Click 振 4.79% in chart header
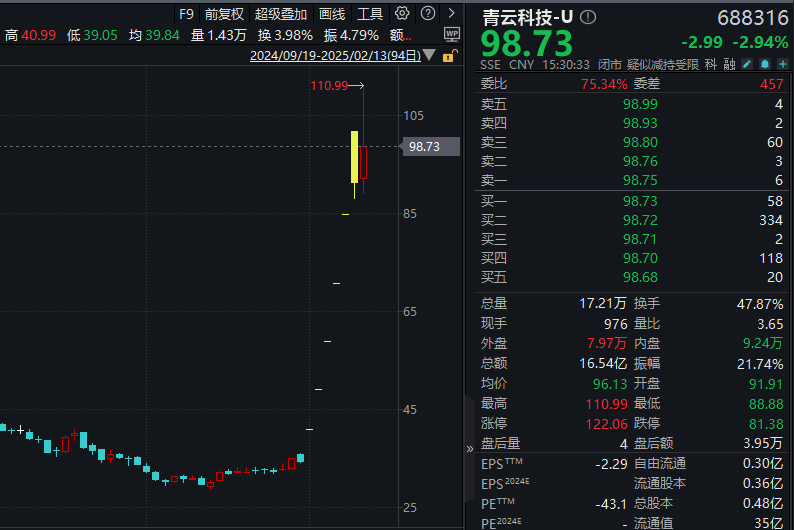The width and height of the screenshot is (794, 530). click(x=351, y=35)
